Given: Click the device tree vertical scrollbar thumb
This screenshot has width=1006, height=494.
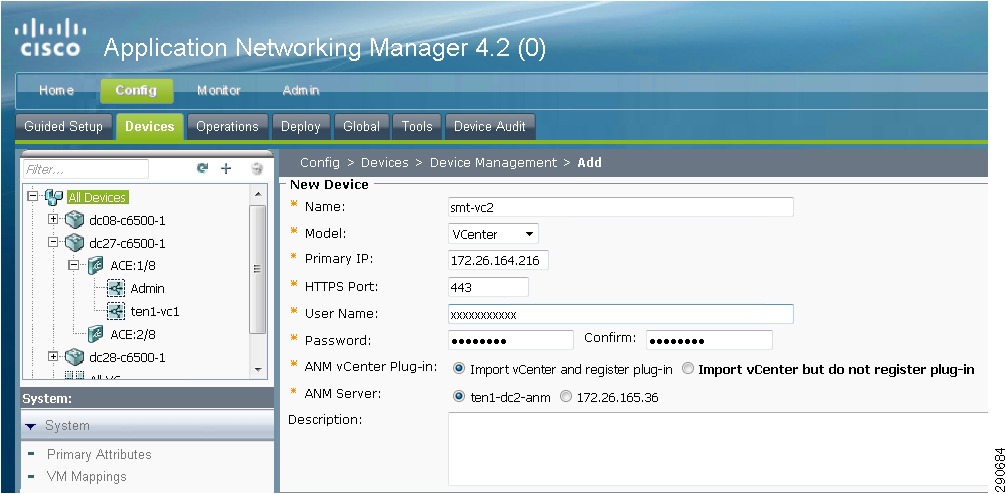Looking at the screenshot, I should pyautogui.click(x=258, y=269).
